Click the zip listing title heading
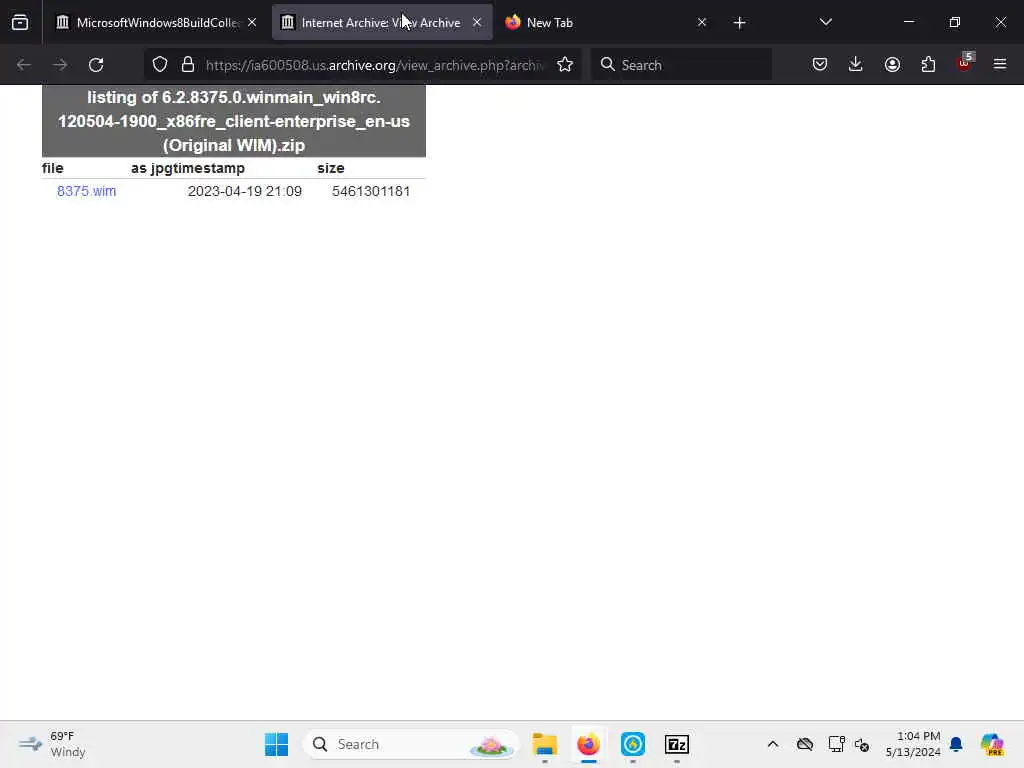The height and width of the screenshot is (768, 1024). coord(234,121)
